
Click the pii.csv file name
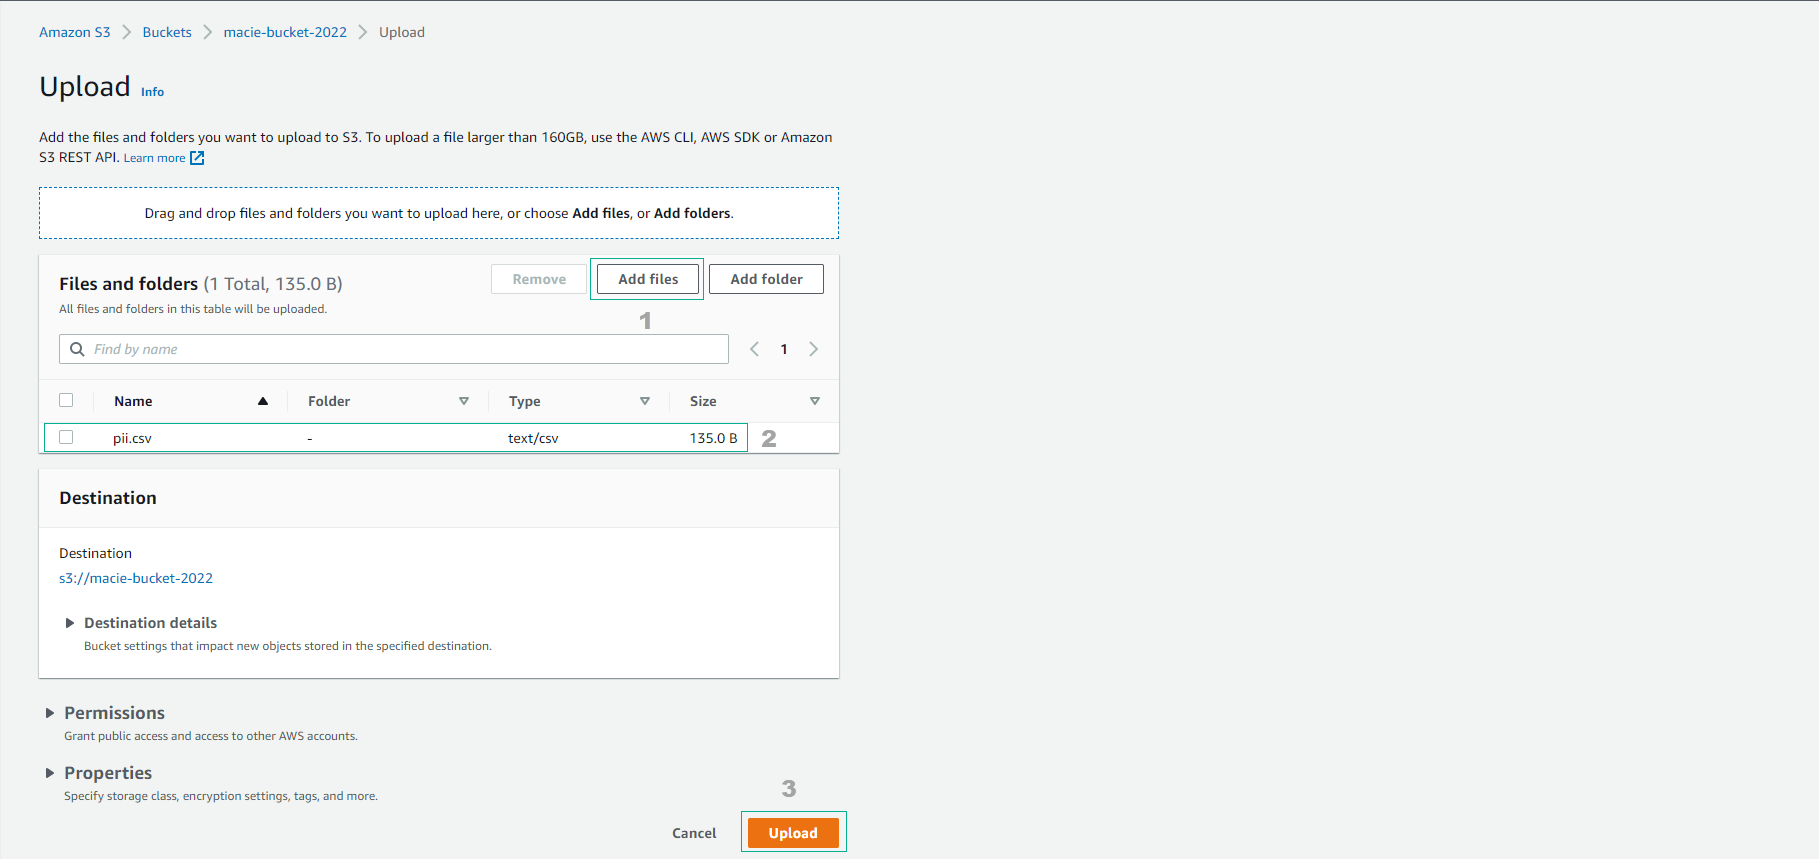132,438
